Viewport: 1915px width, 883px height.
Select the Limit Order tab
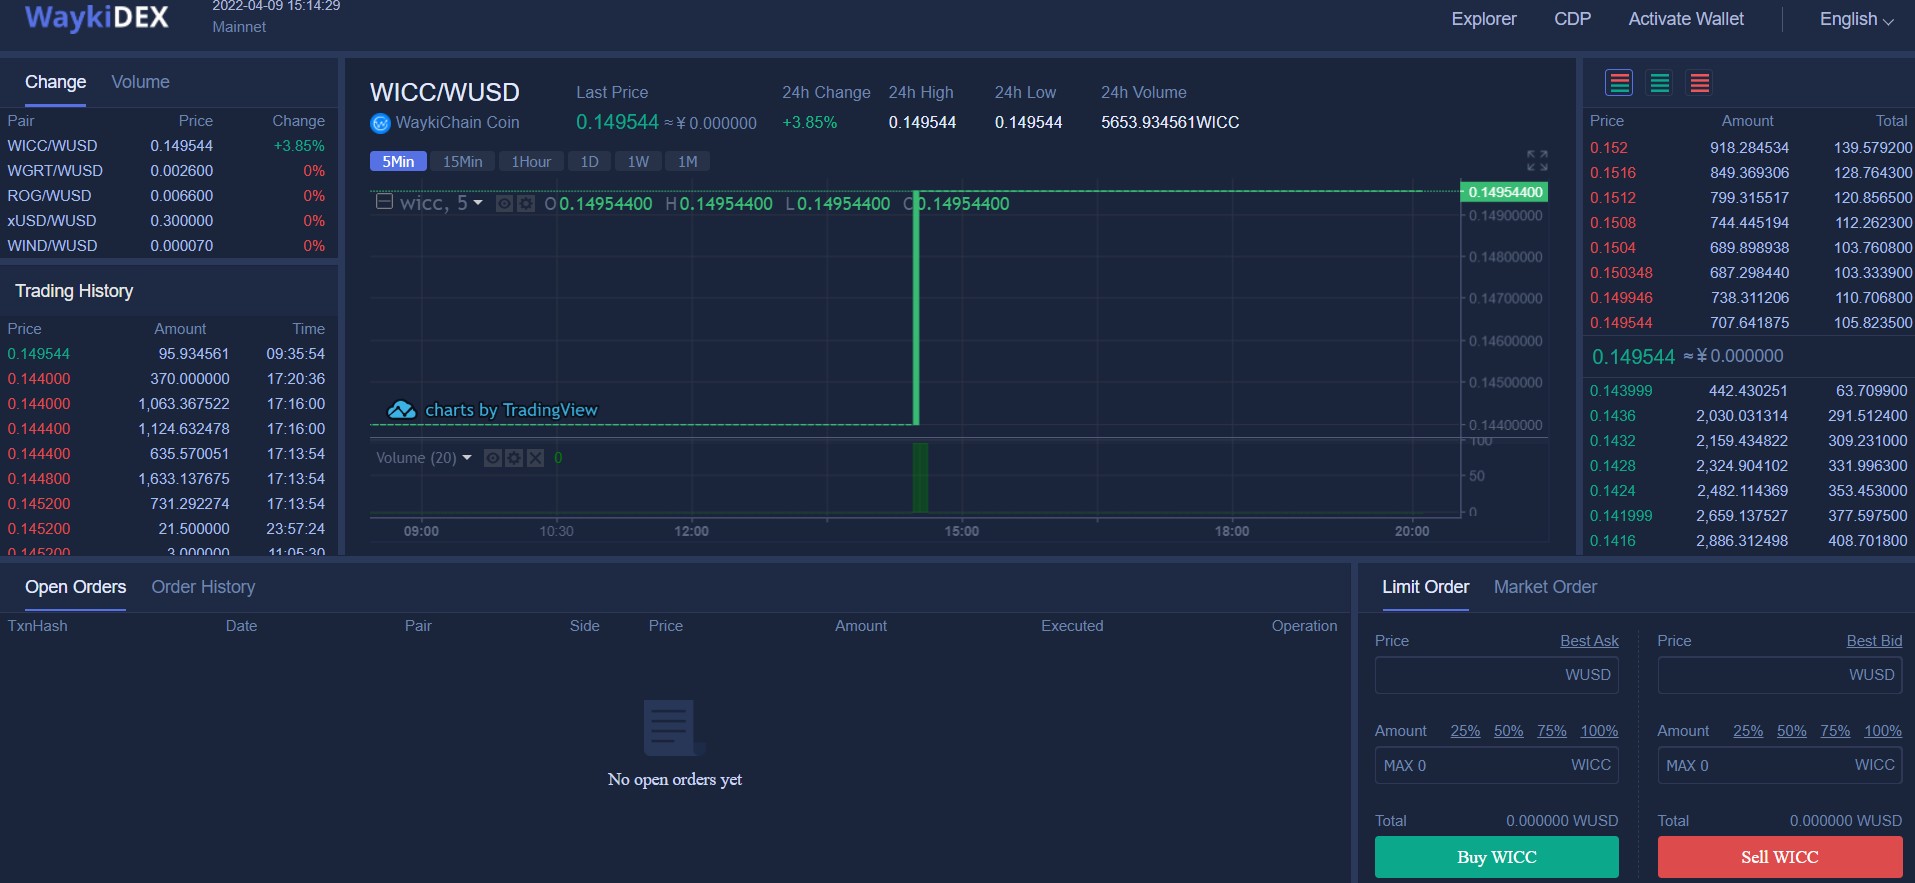(x=1425, y=587)
